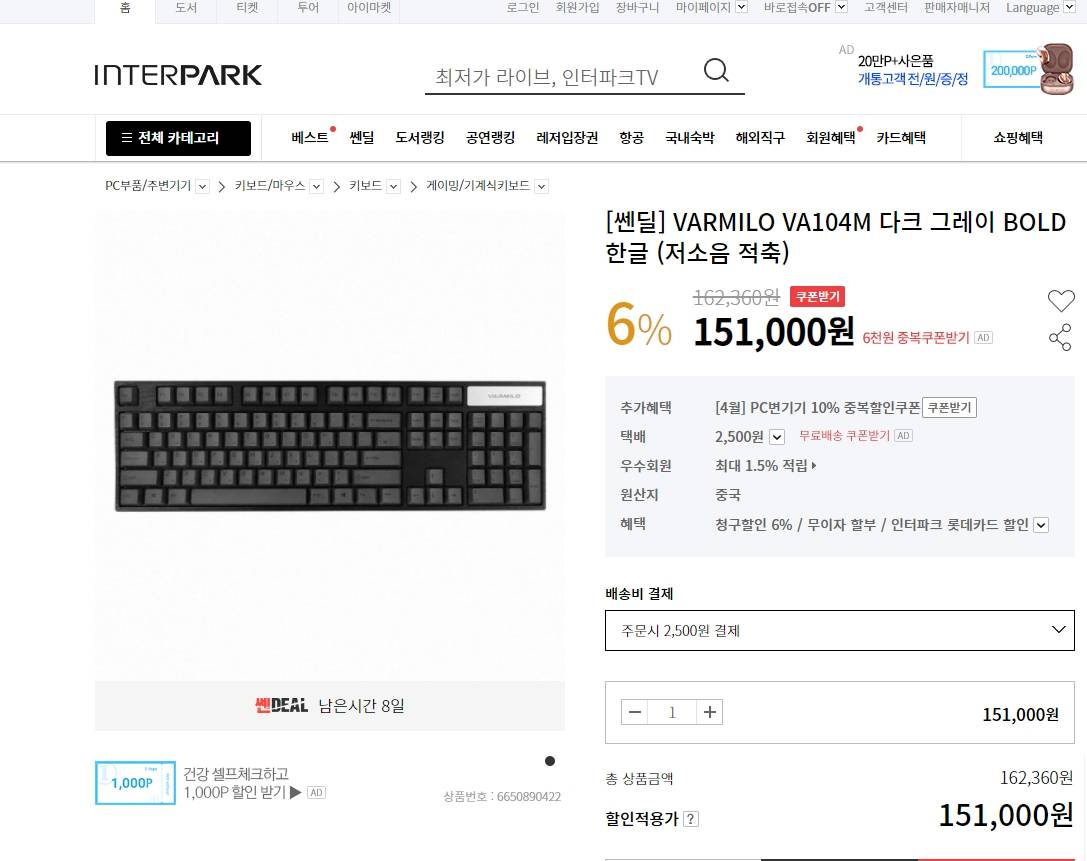Screen dimensions: 1087x861
Task: Open the 전체 카테고리 hamburger menu
Action: click(178, 138)
